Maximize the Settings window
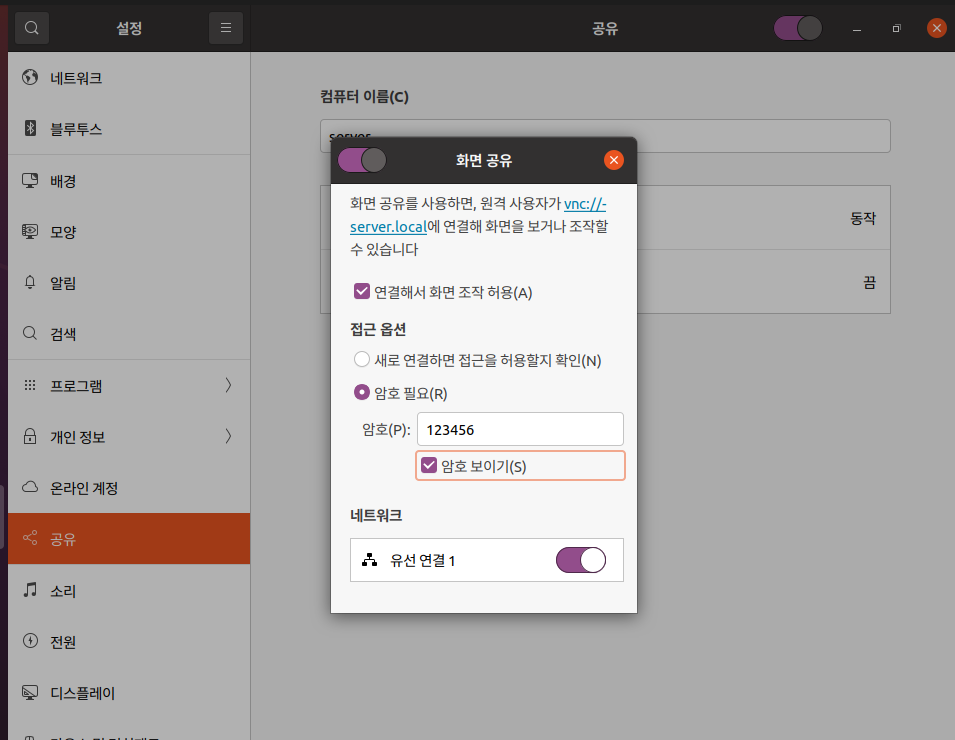 897,29
